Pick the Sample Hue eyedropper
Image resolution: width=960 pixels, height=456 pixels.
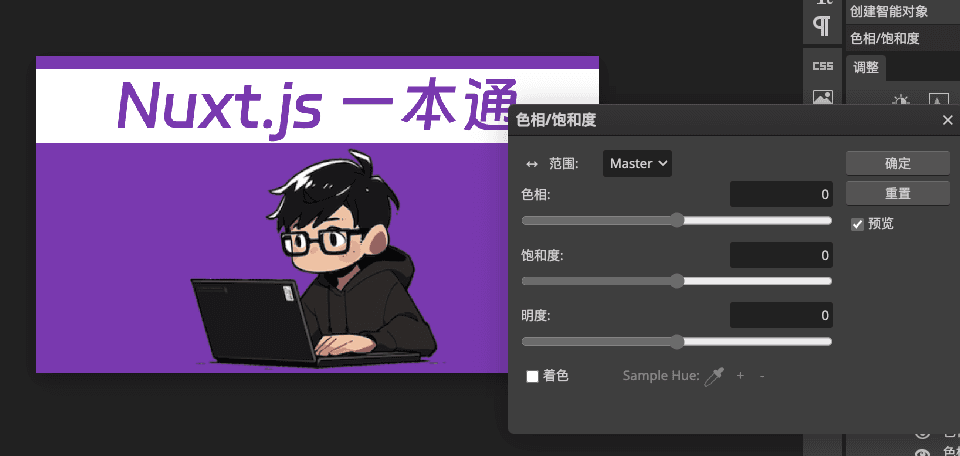[714, 376]
